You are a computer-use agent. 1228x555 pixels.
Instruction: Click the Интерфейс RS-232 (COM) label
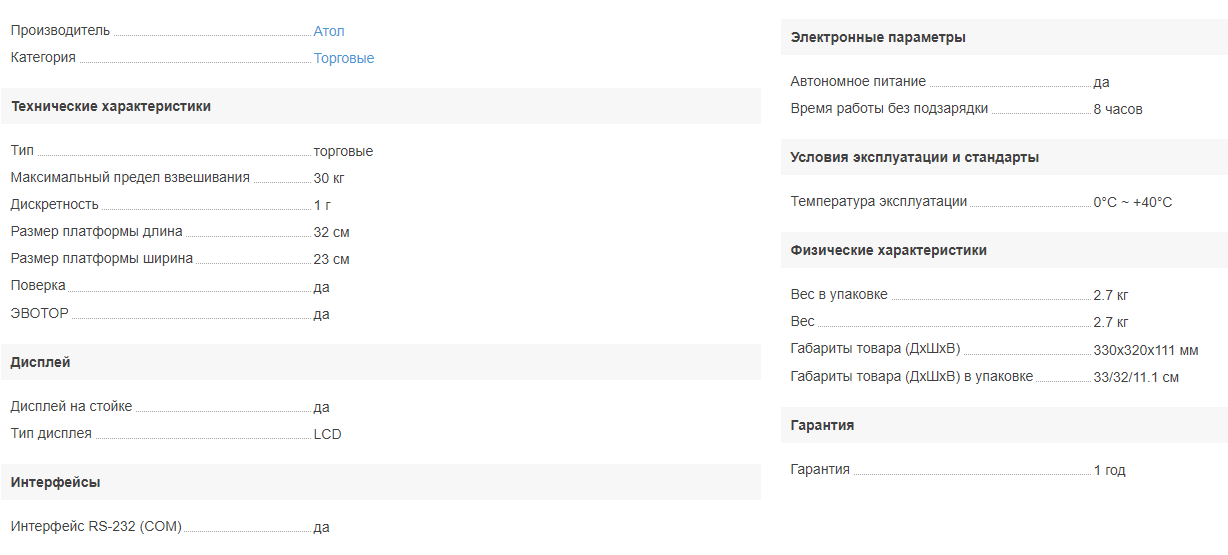click(96, 527)
